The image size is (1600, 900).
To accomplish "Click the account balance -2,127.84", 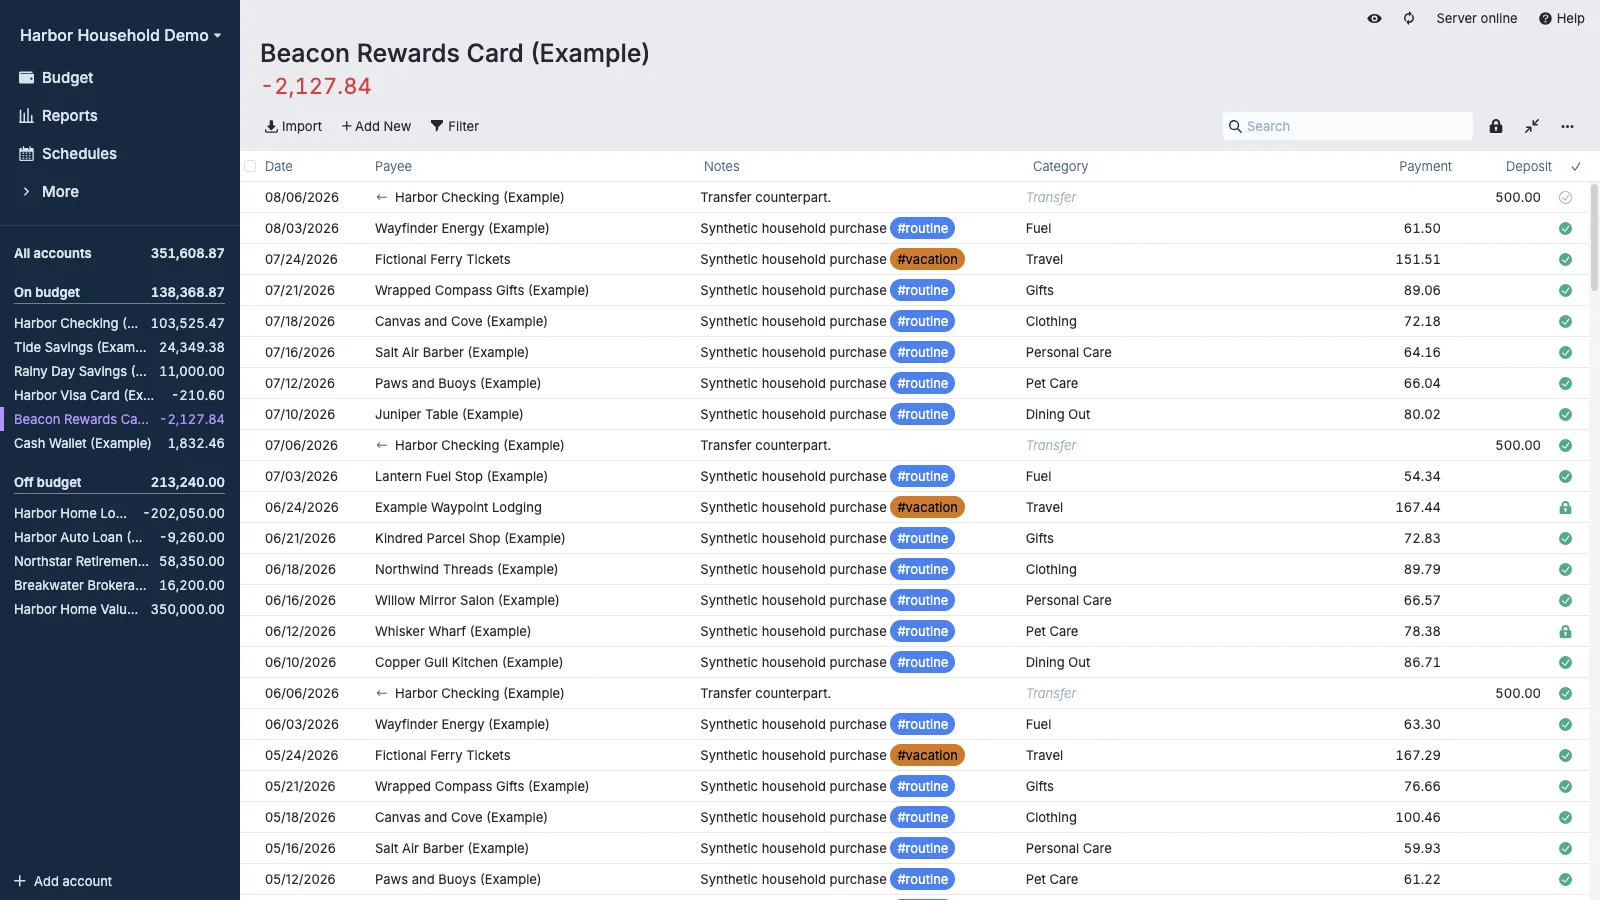I will (316, 87).
